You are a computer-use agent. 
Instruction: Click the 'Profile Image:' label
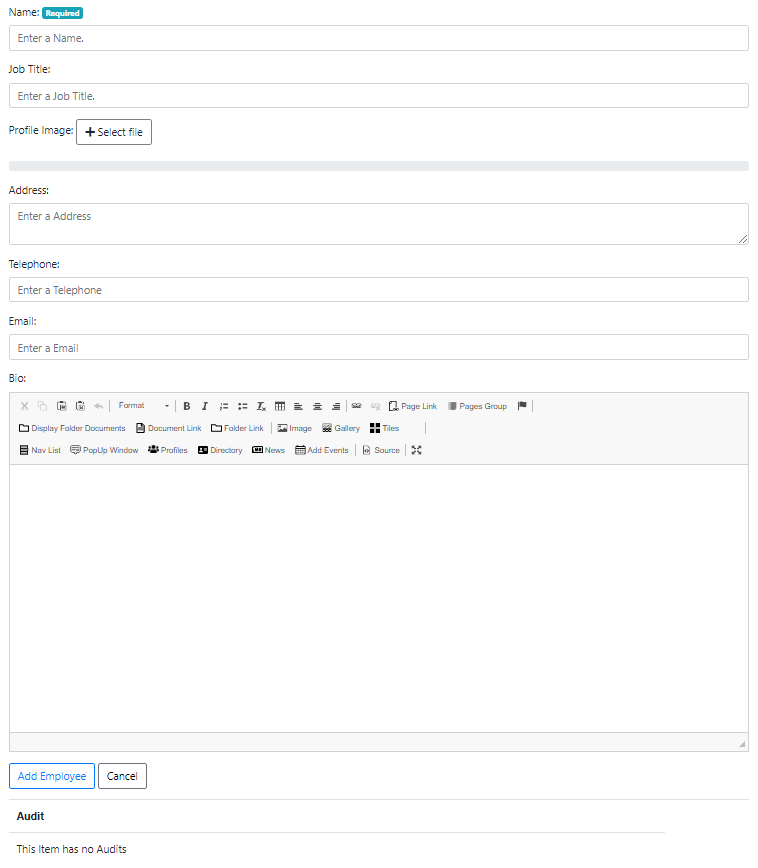41,131
